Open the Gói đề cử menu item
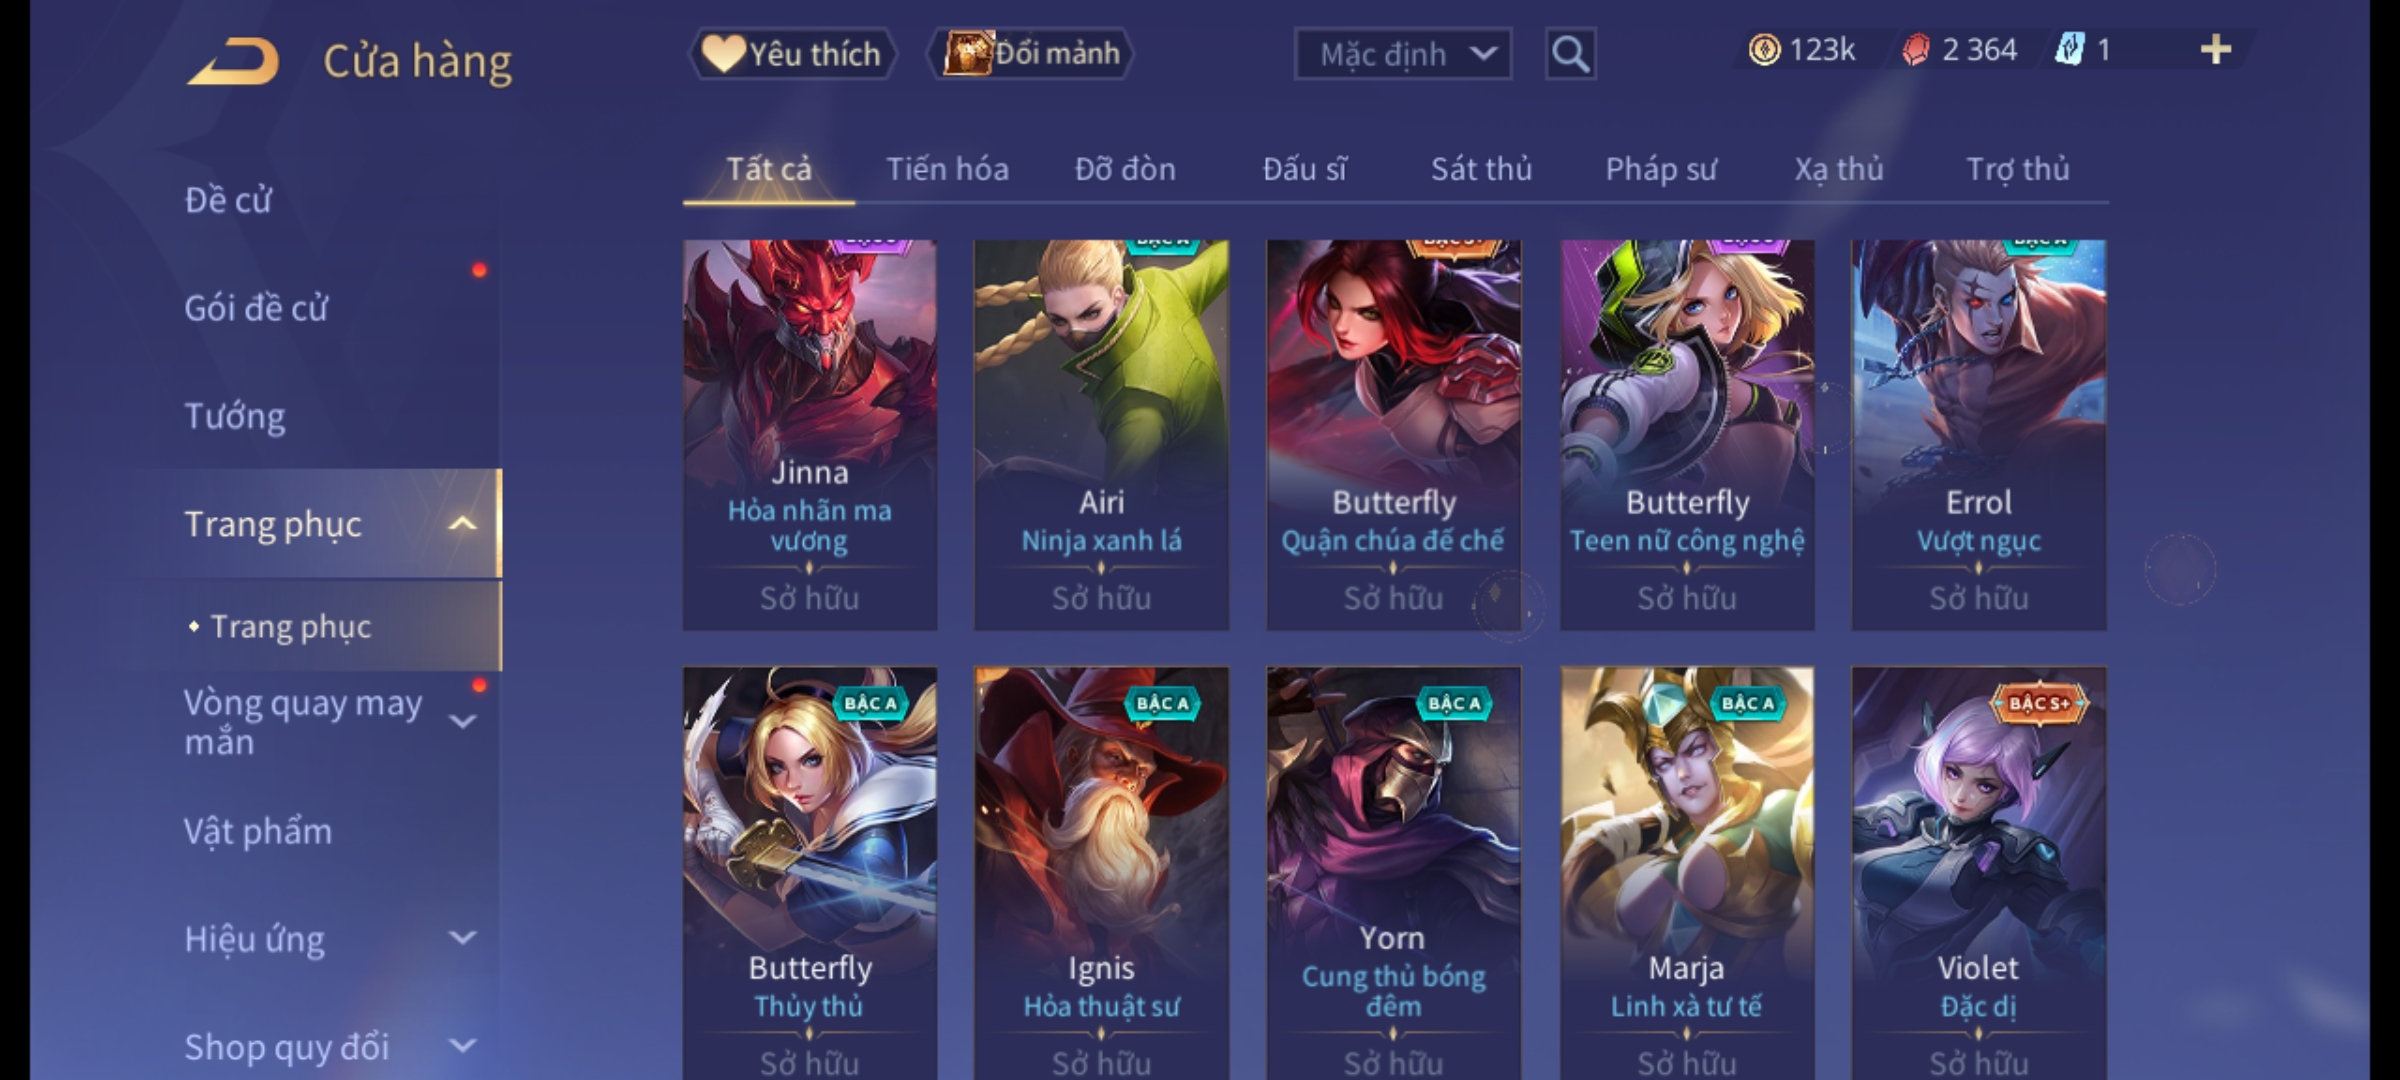The image size is (2400, 1080). 255,308
